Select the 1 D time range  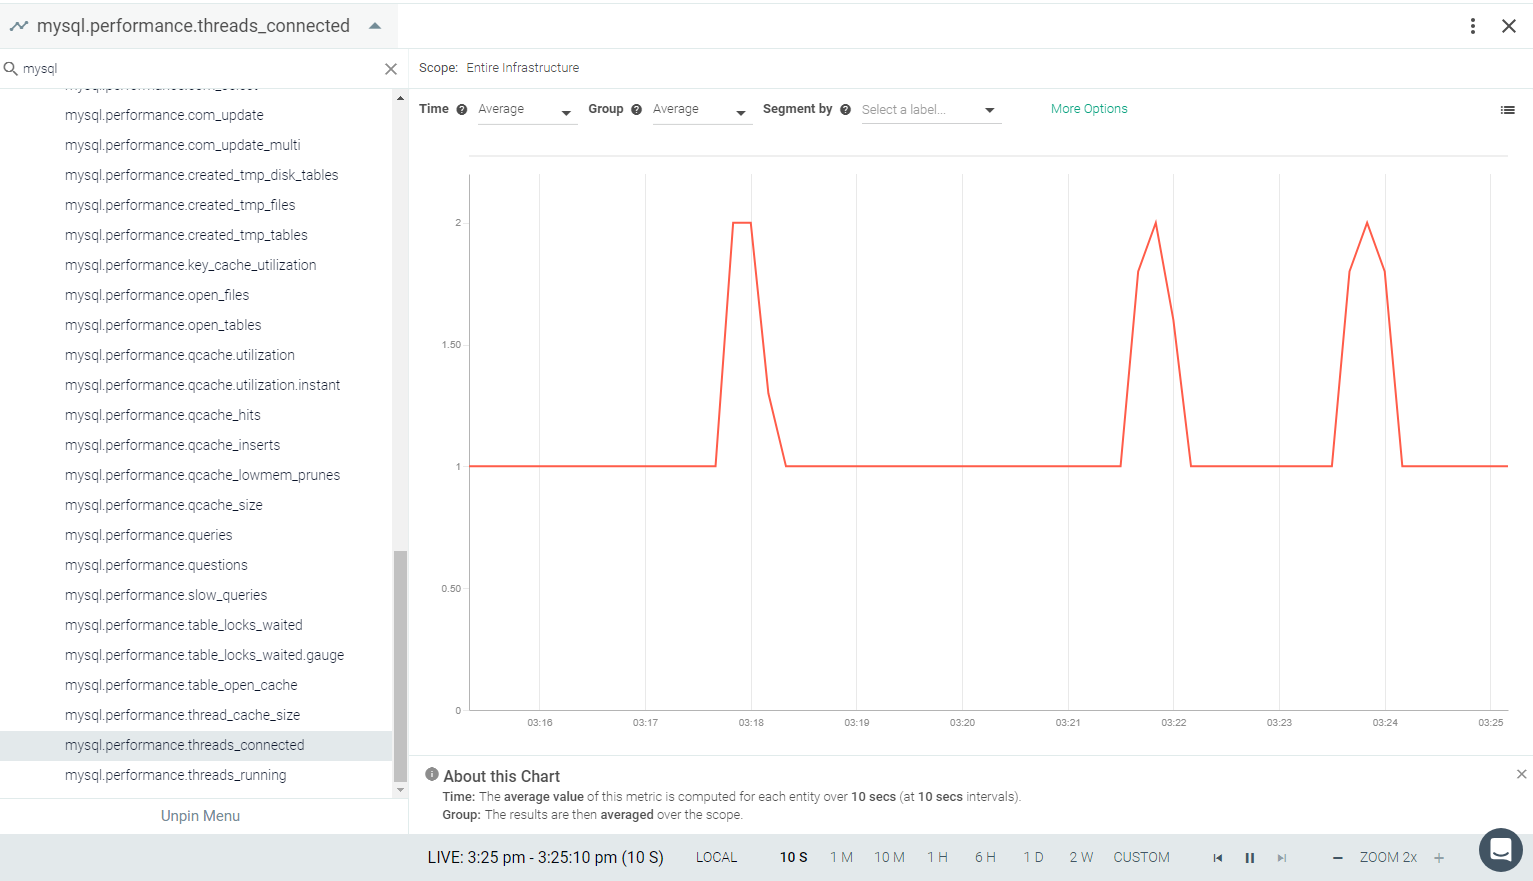[x=1033, y=858]
